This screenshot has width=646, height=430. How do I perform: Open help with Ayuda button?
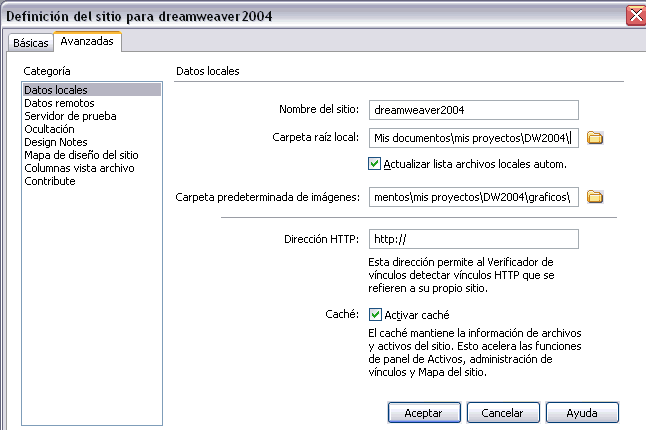(x=582, y=413)
